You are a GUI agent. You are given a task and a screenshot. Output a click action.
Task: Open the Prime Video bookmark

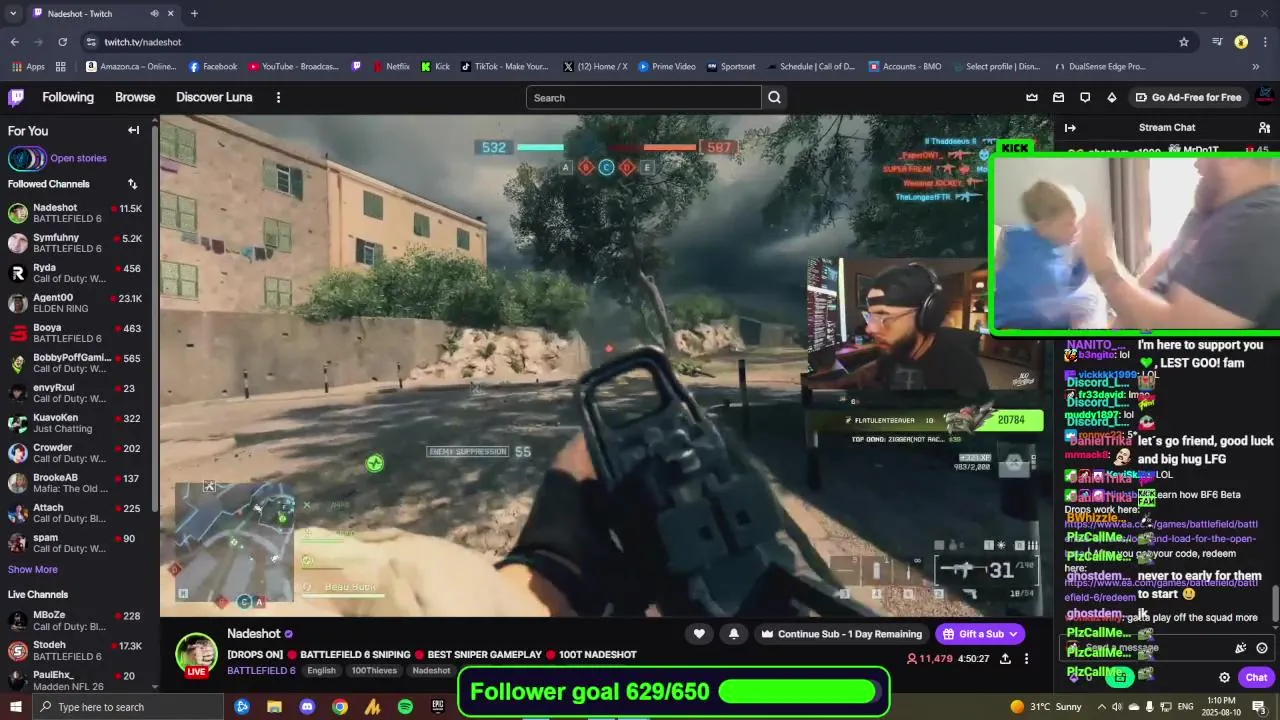666,67
